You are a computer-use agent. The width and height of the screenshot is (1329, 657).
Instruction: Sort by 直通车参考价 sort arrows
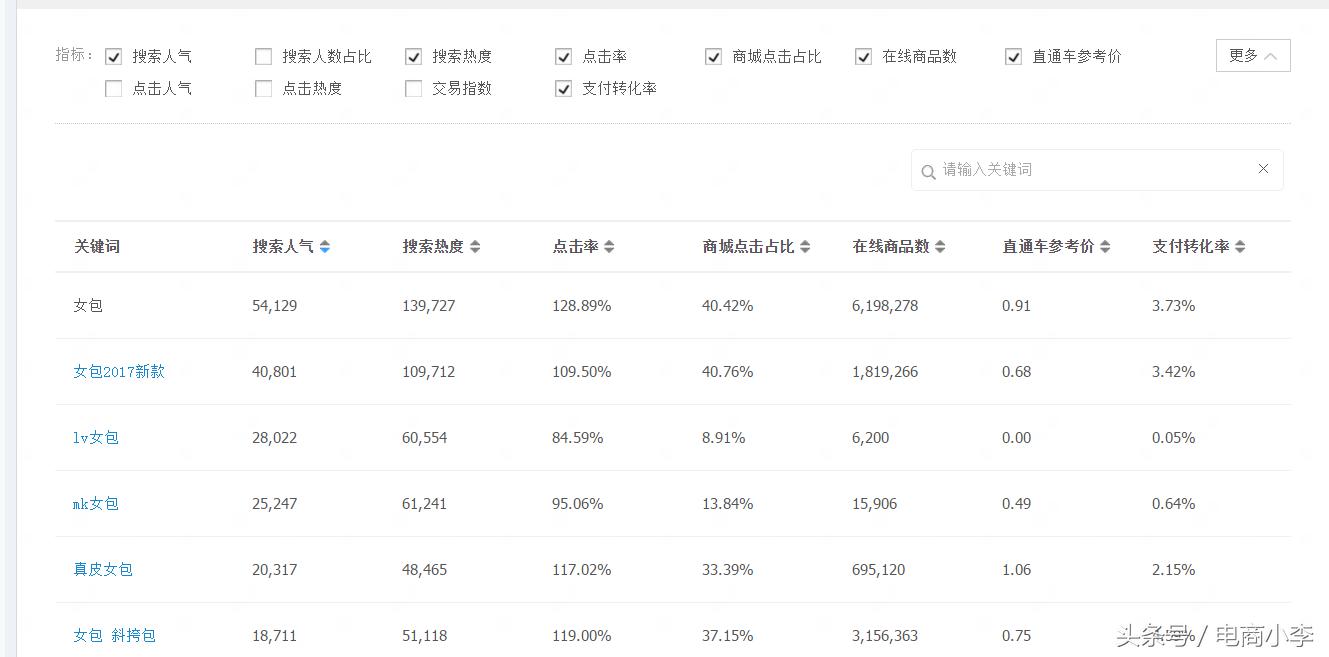pos(1103,246)
